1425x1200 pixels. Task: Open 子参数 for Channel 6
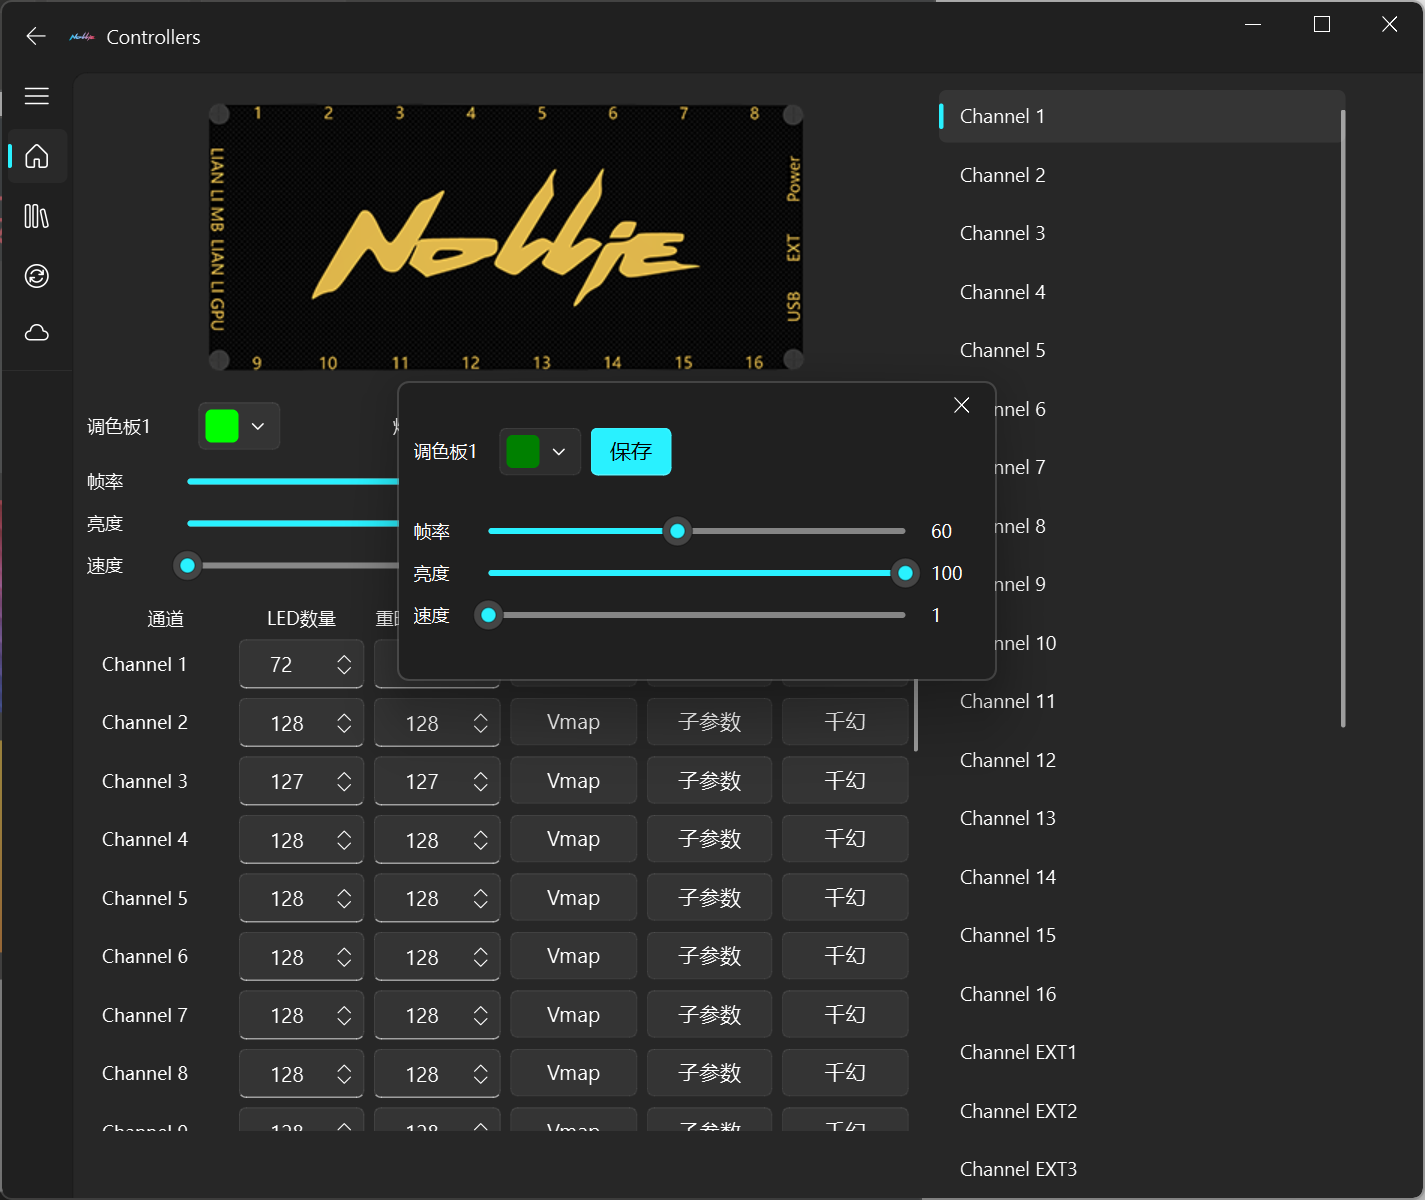[x=709, y=956]
